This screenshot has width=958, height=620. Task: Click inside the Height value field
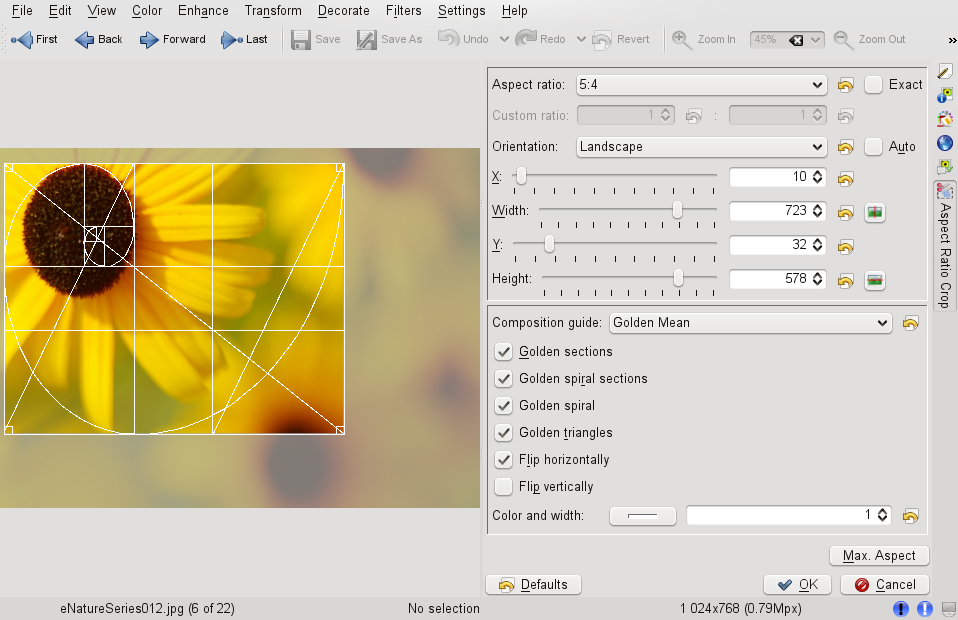click(x=770, y=279)
